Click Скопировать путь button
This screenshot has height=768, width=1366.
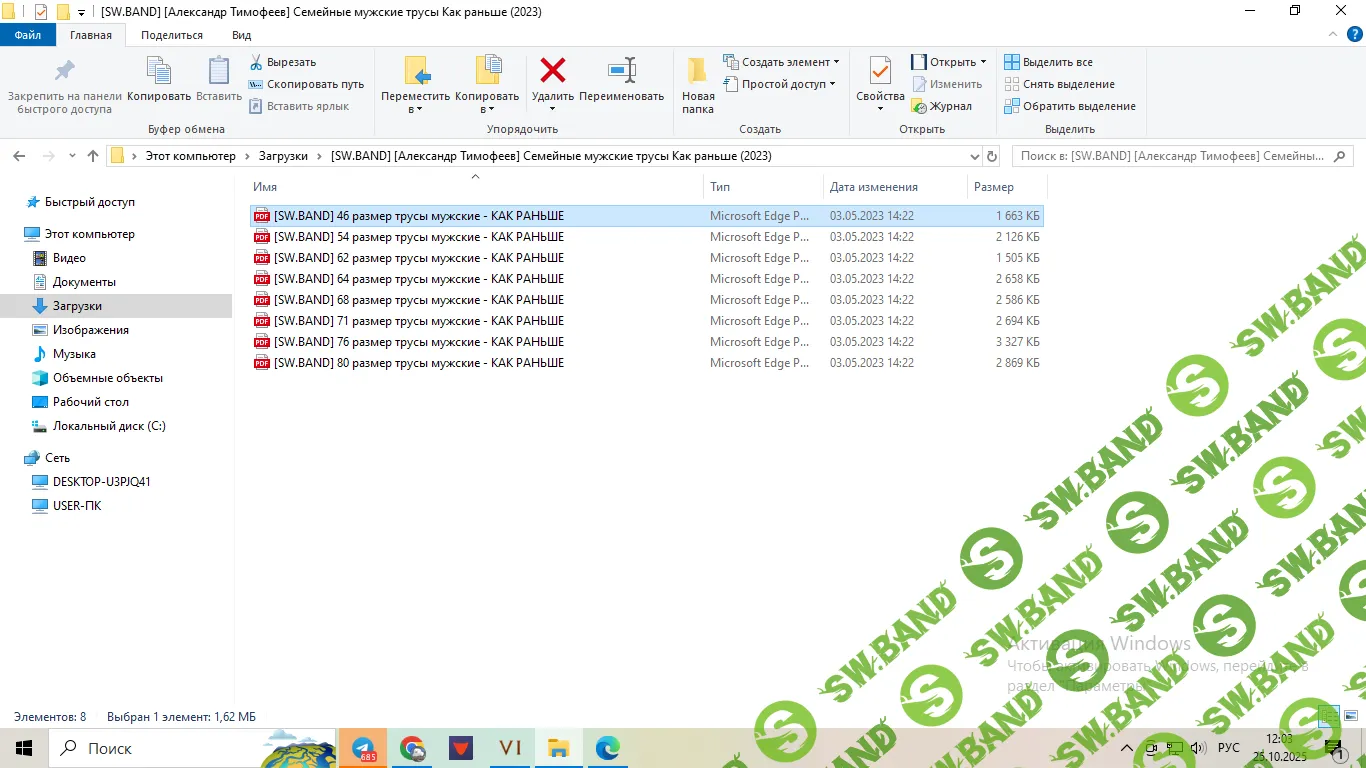pyautogui.click(x=306, y=84)
